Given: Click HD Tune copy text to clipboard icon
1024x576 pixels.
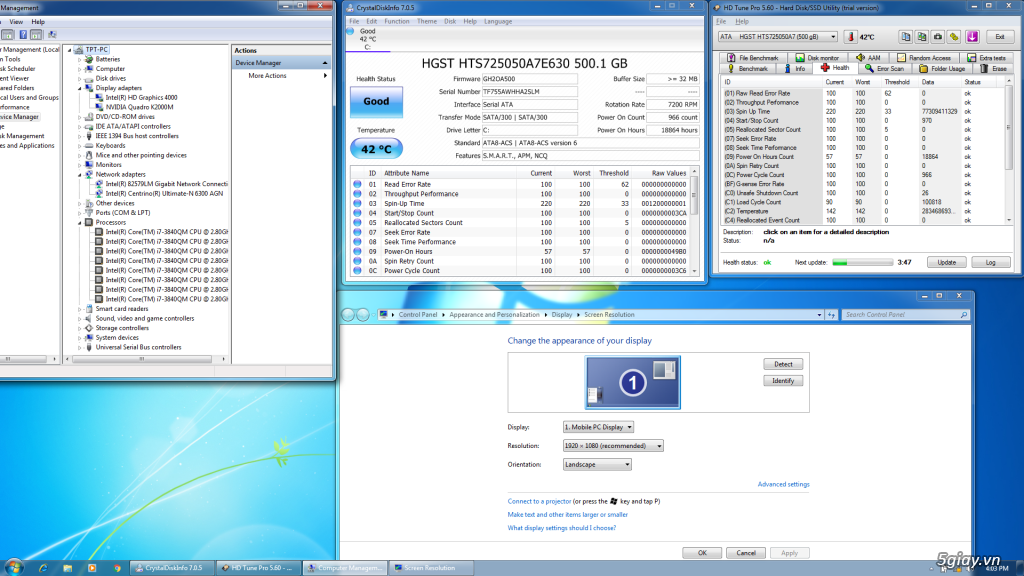Looking at the screenshot, I should [905, 37].
